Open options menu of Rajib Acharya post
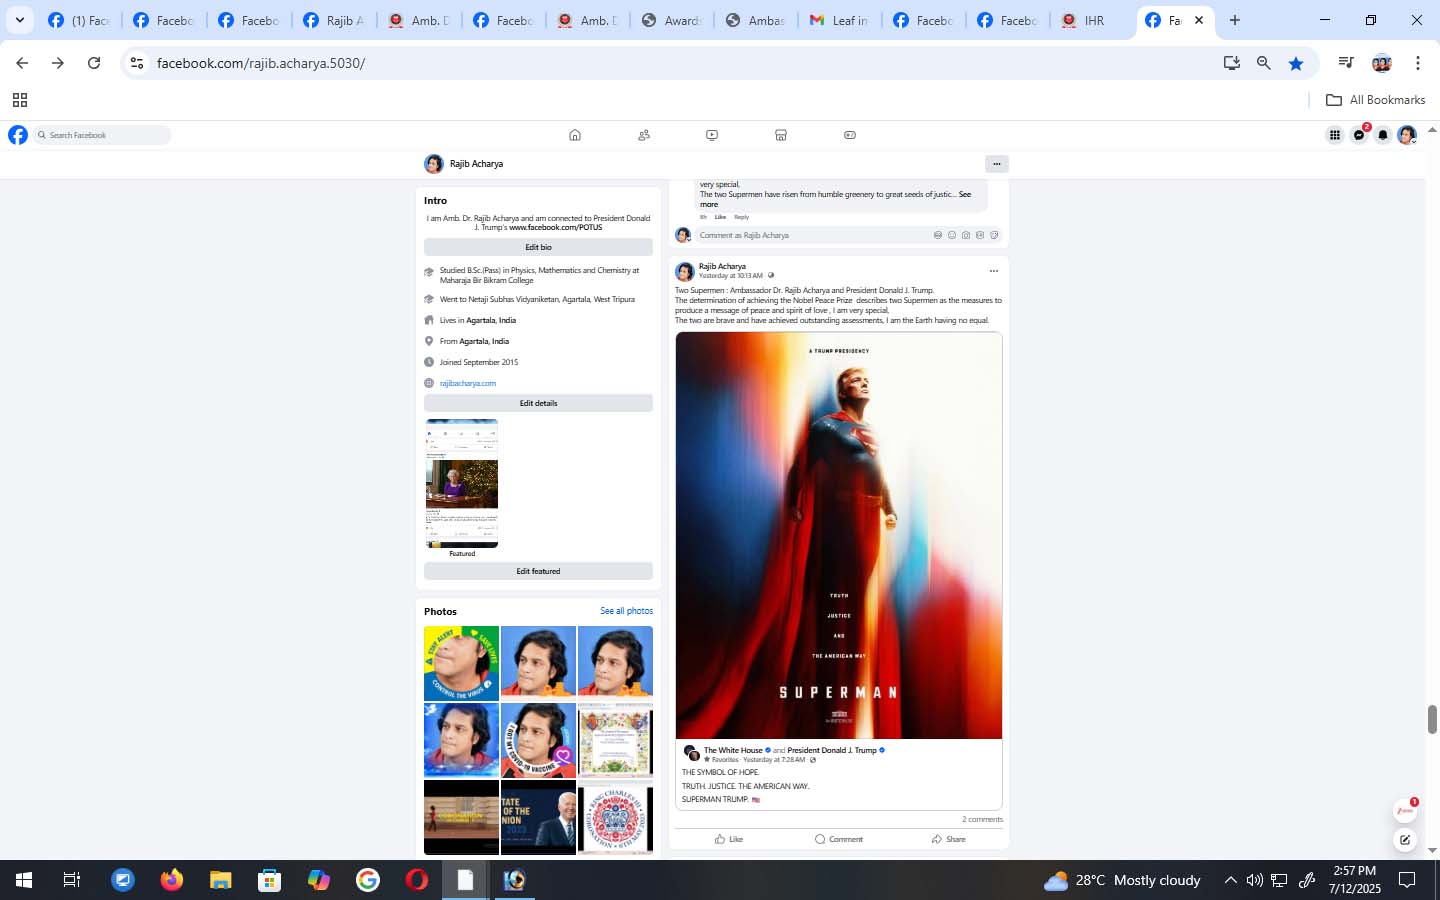This screenshot has width=1440, height=900. click(x=993, y=271)
